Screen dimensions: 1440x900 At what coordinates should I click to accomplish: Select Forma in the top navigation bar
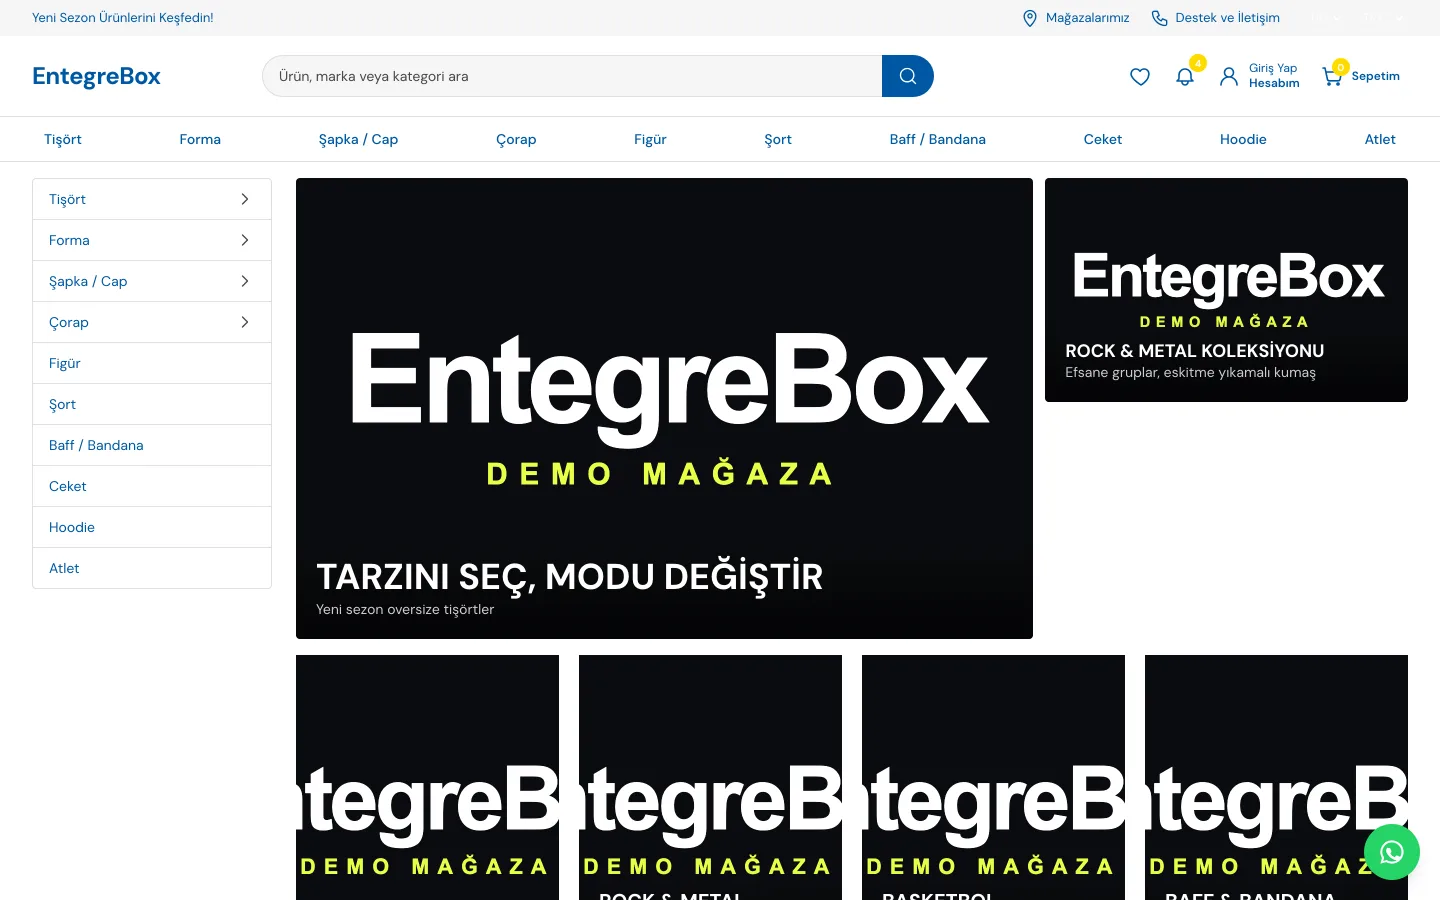point(200,139)
